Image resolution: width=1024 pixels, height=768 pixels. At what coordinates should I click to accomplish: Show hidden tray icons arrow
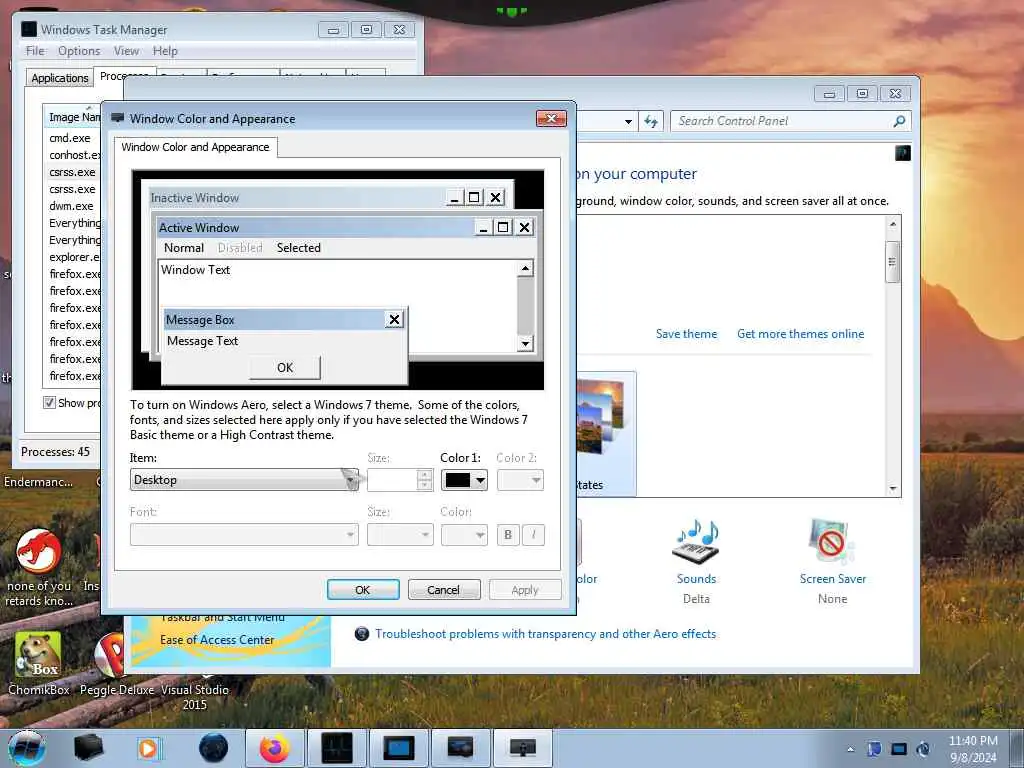coord(850,749)
